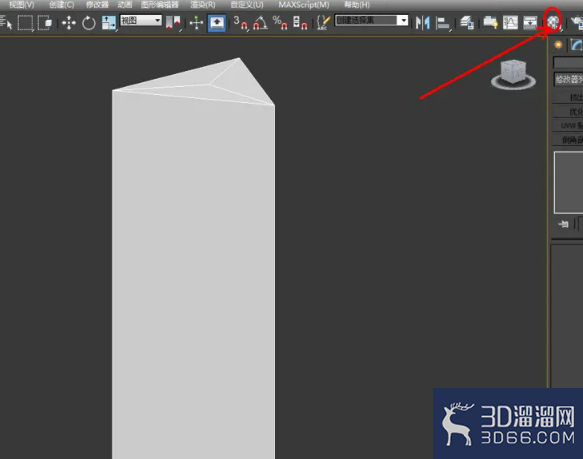Click the Edit Named Selection Sets icon
Screen dimensions: 583x459
[x=323, y=23]
